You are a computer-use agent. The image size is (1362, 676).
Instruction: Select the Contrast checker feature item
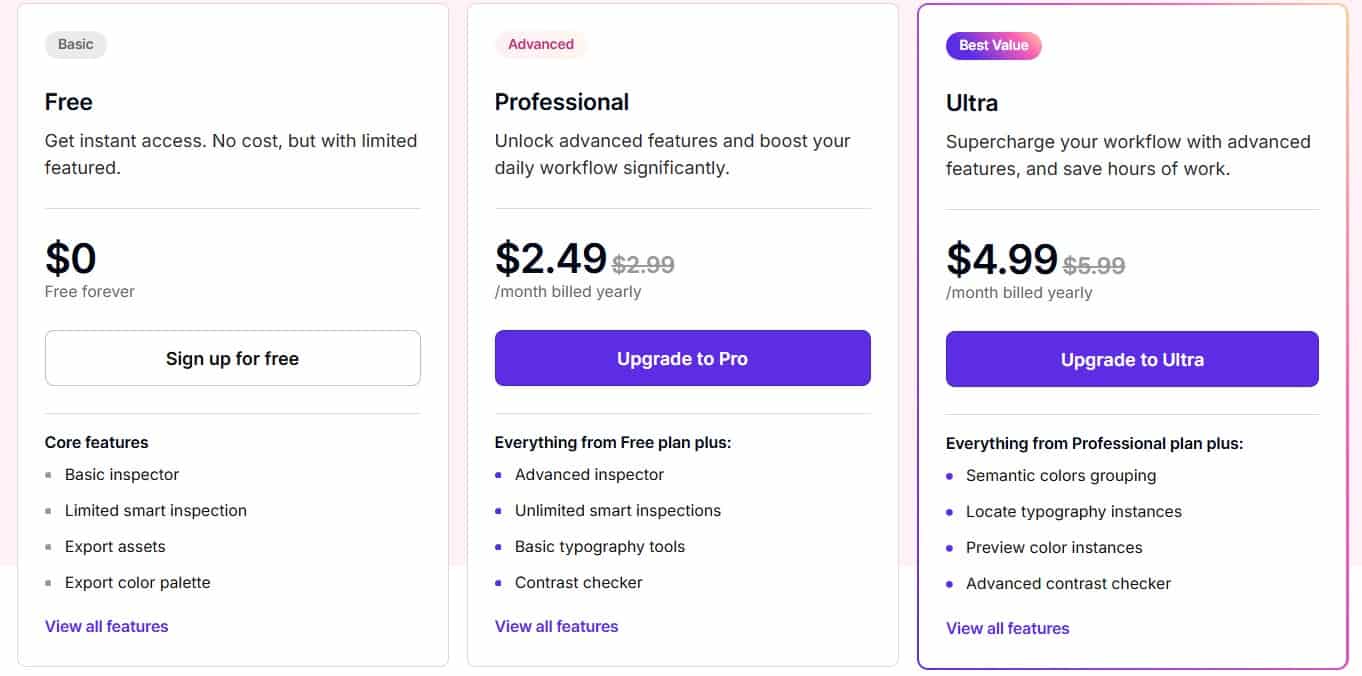tap(579, 582)
